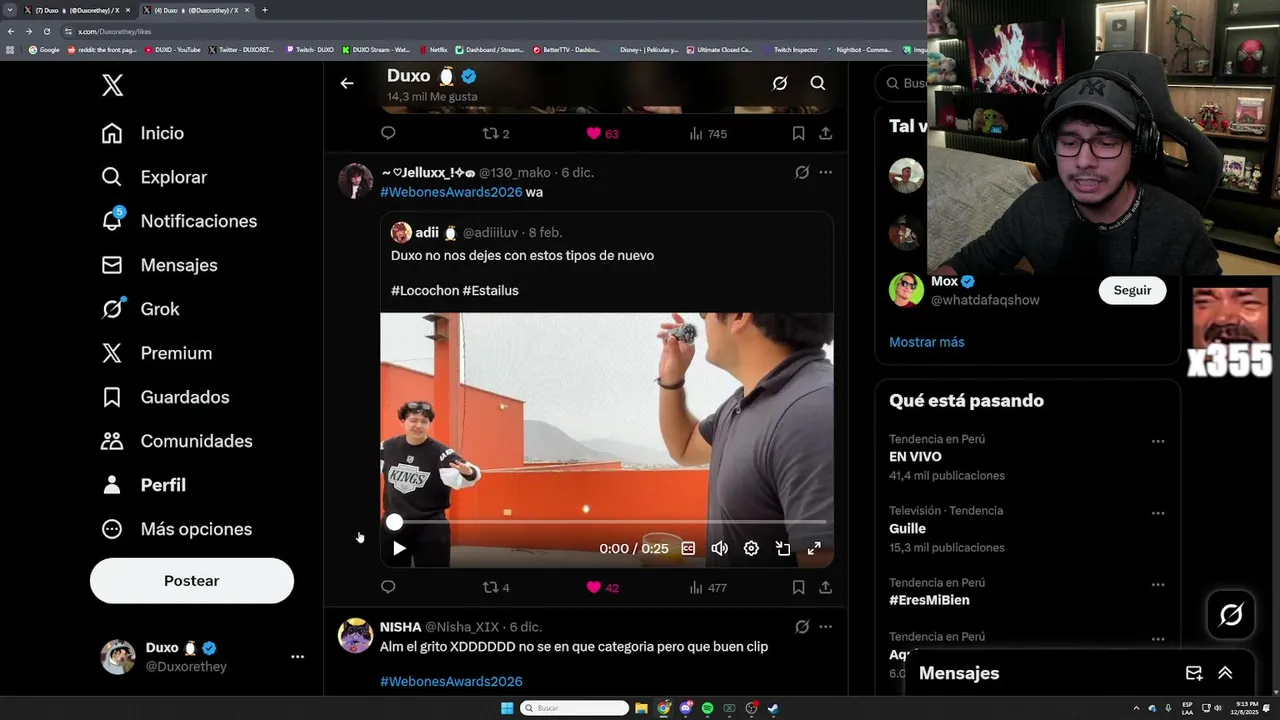Open Grok from the sidebar
This screenshot has height=720, width=1280.
pyautogui.click(x=140, y=309)
